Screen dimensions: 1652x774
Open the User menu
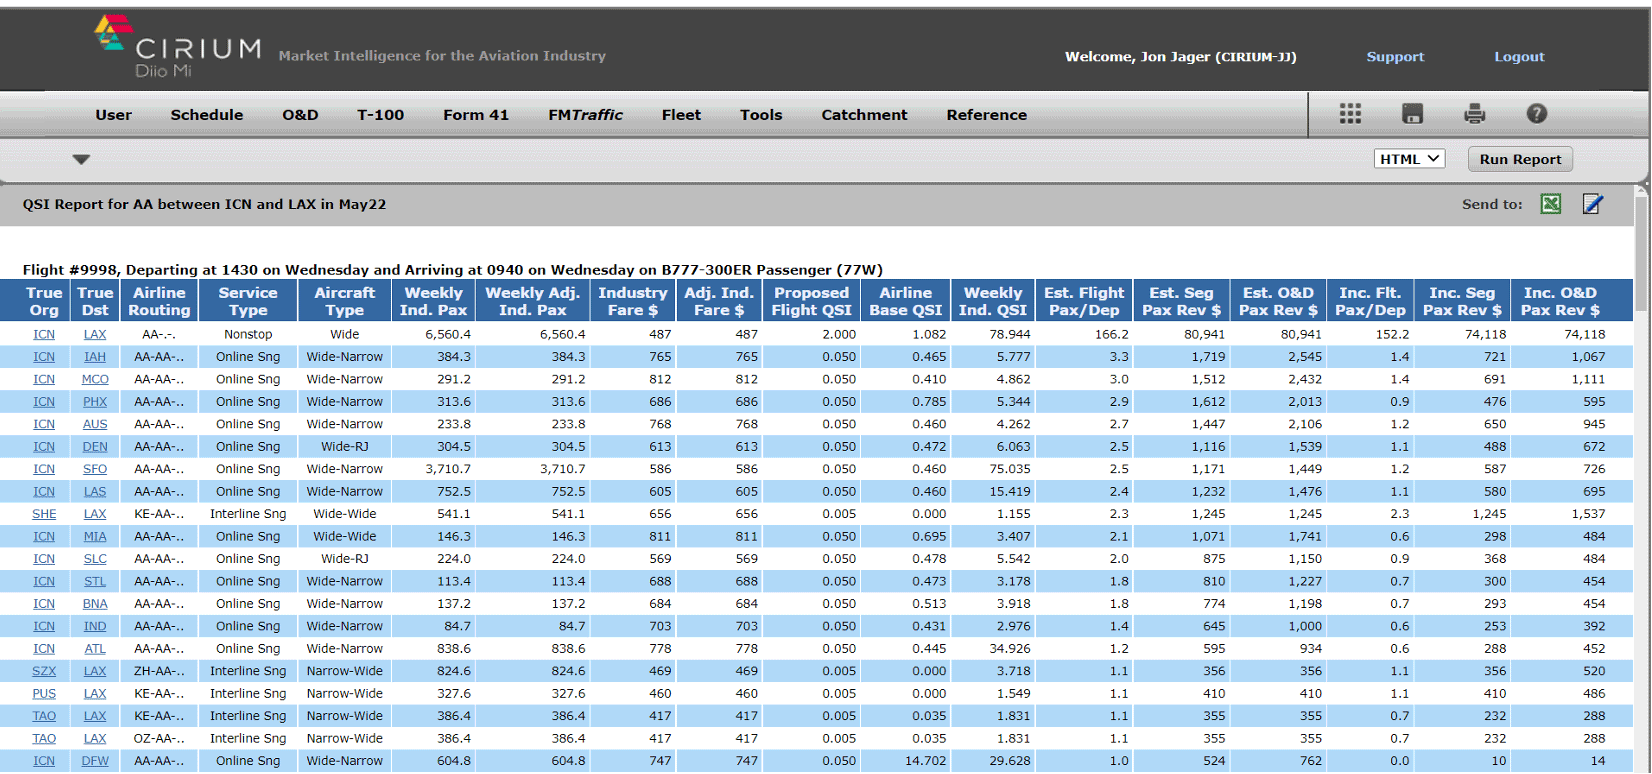tap(113, 115)
